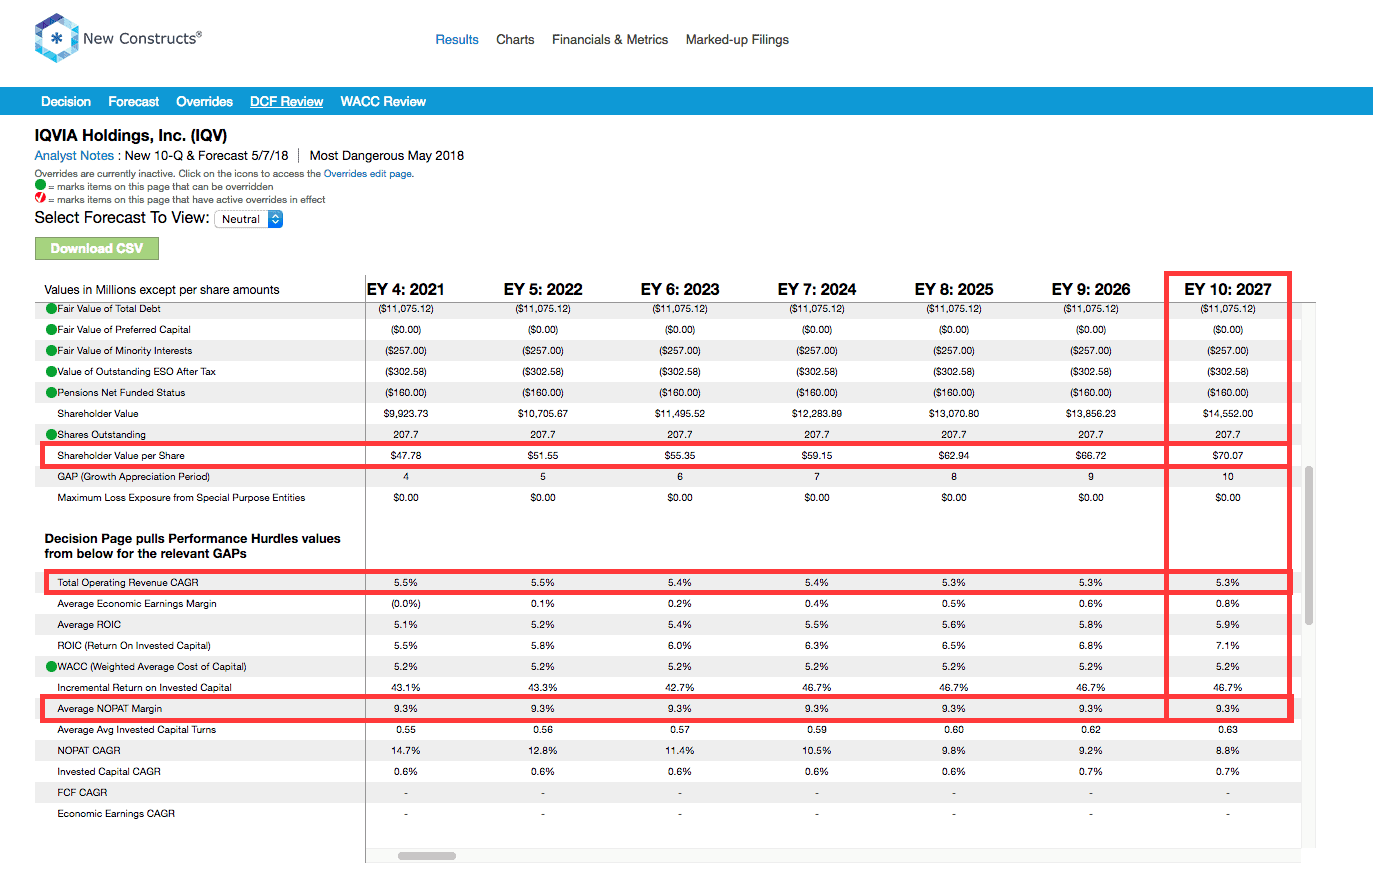The width and height of the screenshot is (1373, 892).
Task: Click the Invested Capital CAGR label
Action: (109, 771)
